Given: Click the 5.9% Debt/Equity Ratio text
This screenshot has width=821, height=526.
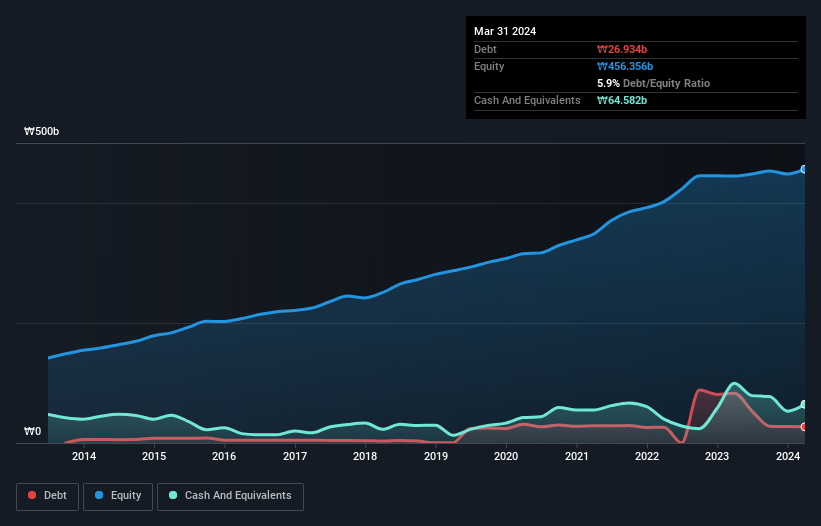Looking at the screenshot, I should coord(653,83).
